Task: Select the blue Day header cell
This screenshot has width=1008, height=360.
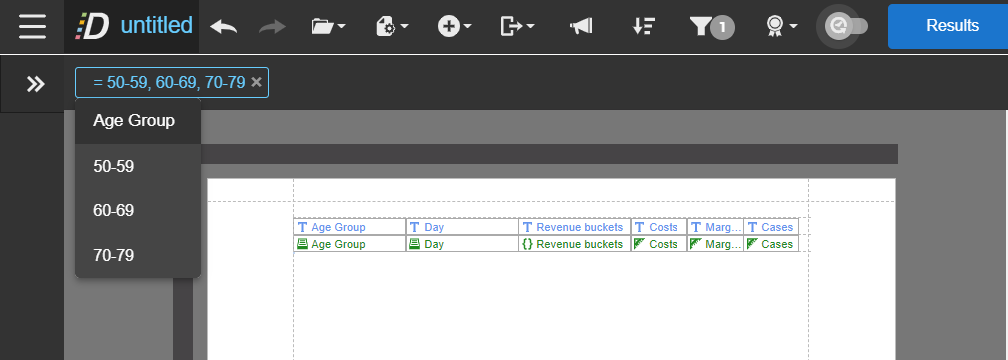Action: click(x=462, y=227)
